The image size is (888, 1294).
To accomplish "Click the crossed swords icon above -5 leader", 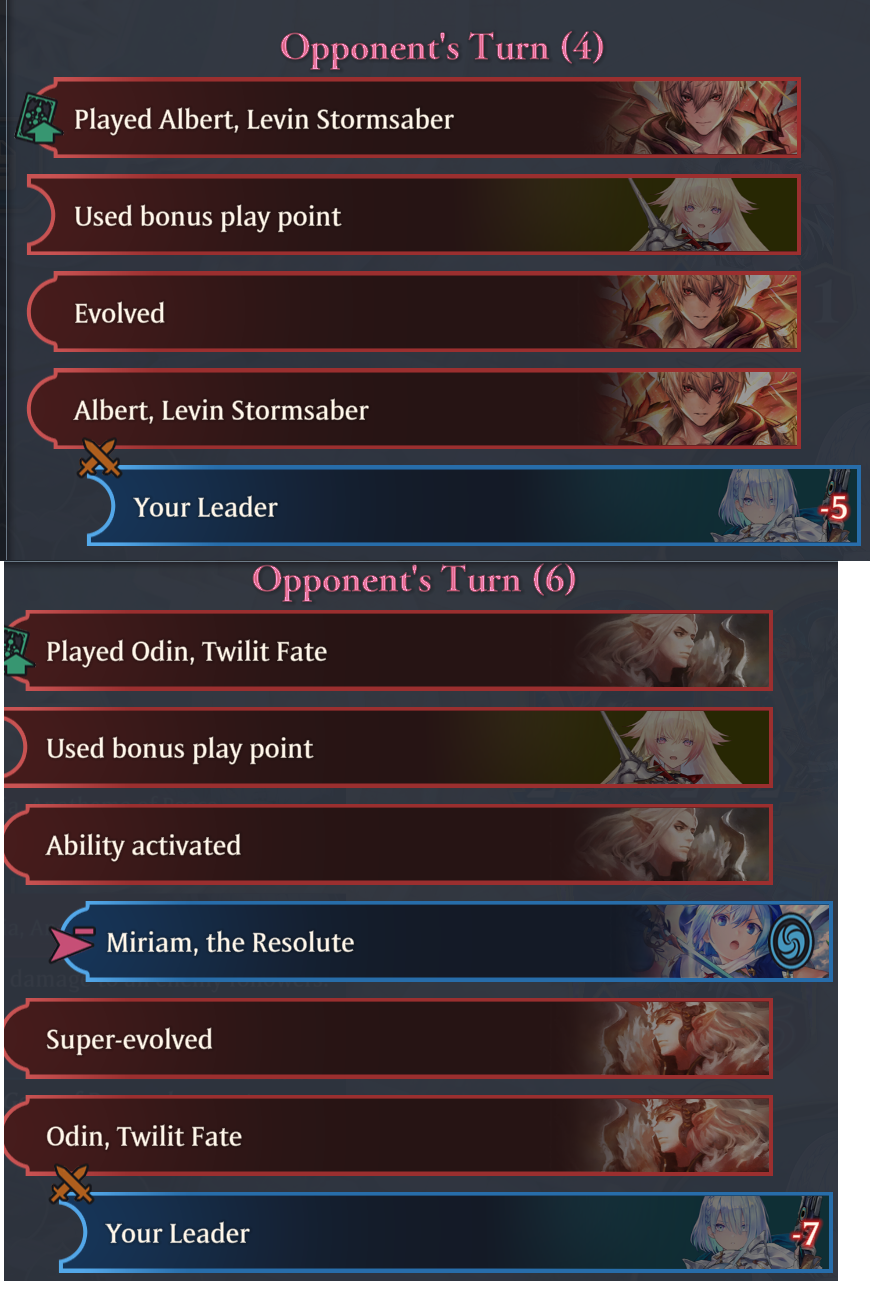I will 100,459.
